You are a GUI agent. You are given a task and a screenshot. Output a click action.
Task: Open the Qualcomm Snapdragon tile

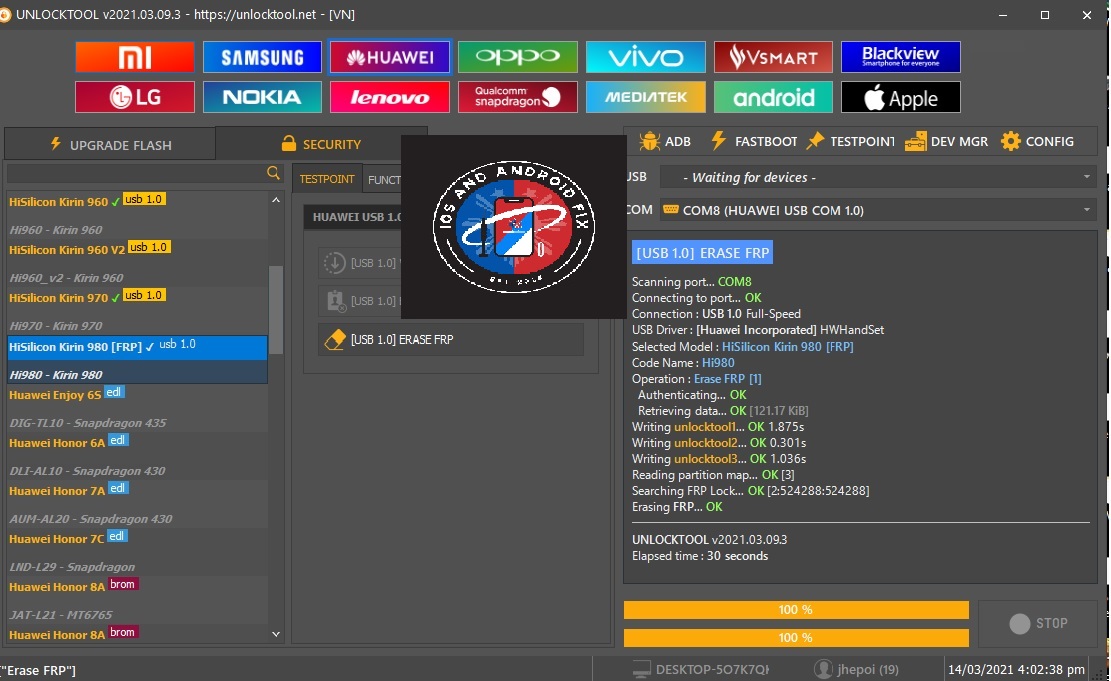[518, 97]
